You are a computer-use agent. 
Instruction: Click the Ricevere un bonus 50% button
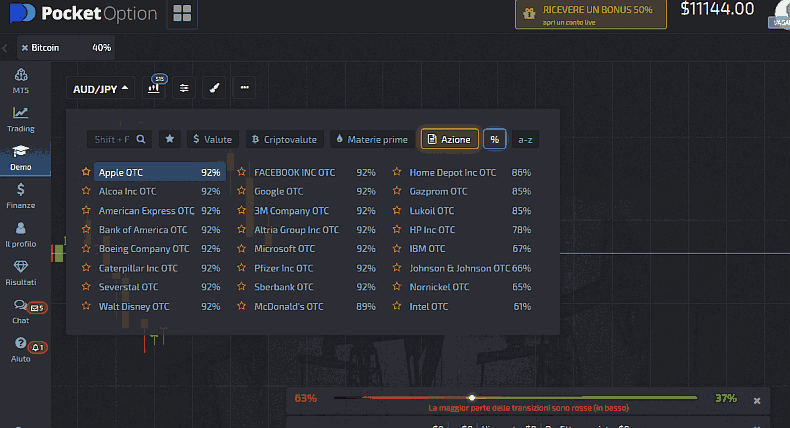click(586, 14)
